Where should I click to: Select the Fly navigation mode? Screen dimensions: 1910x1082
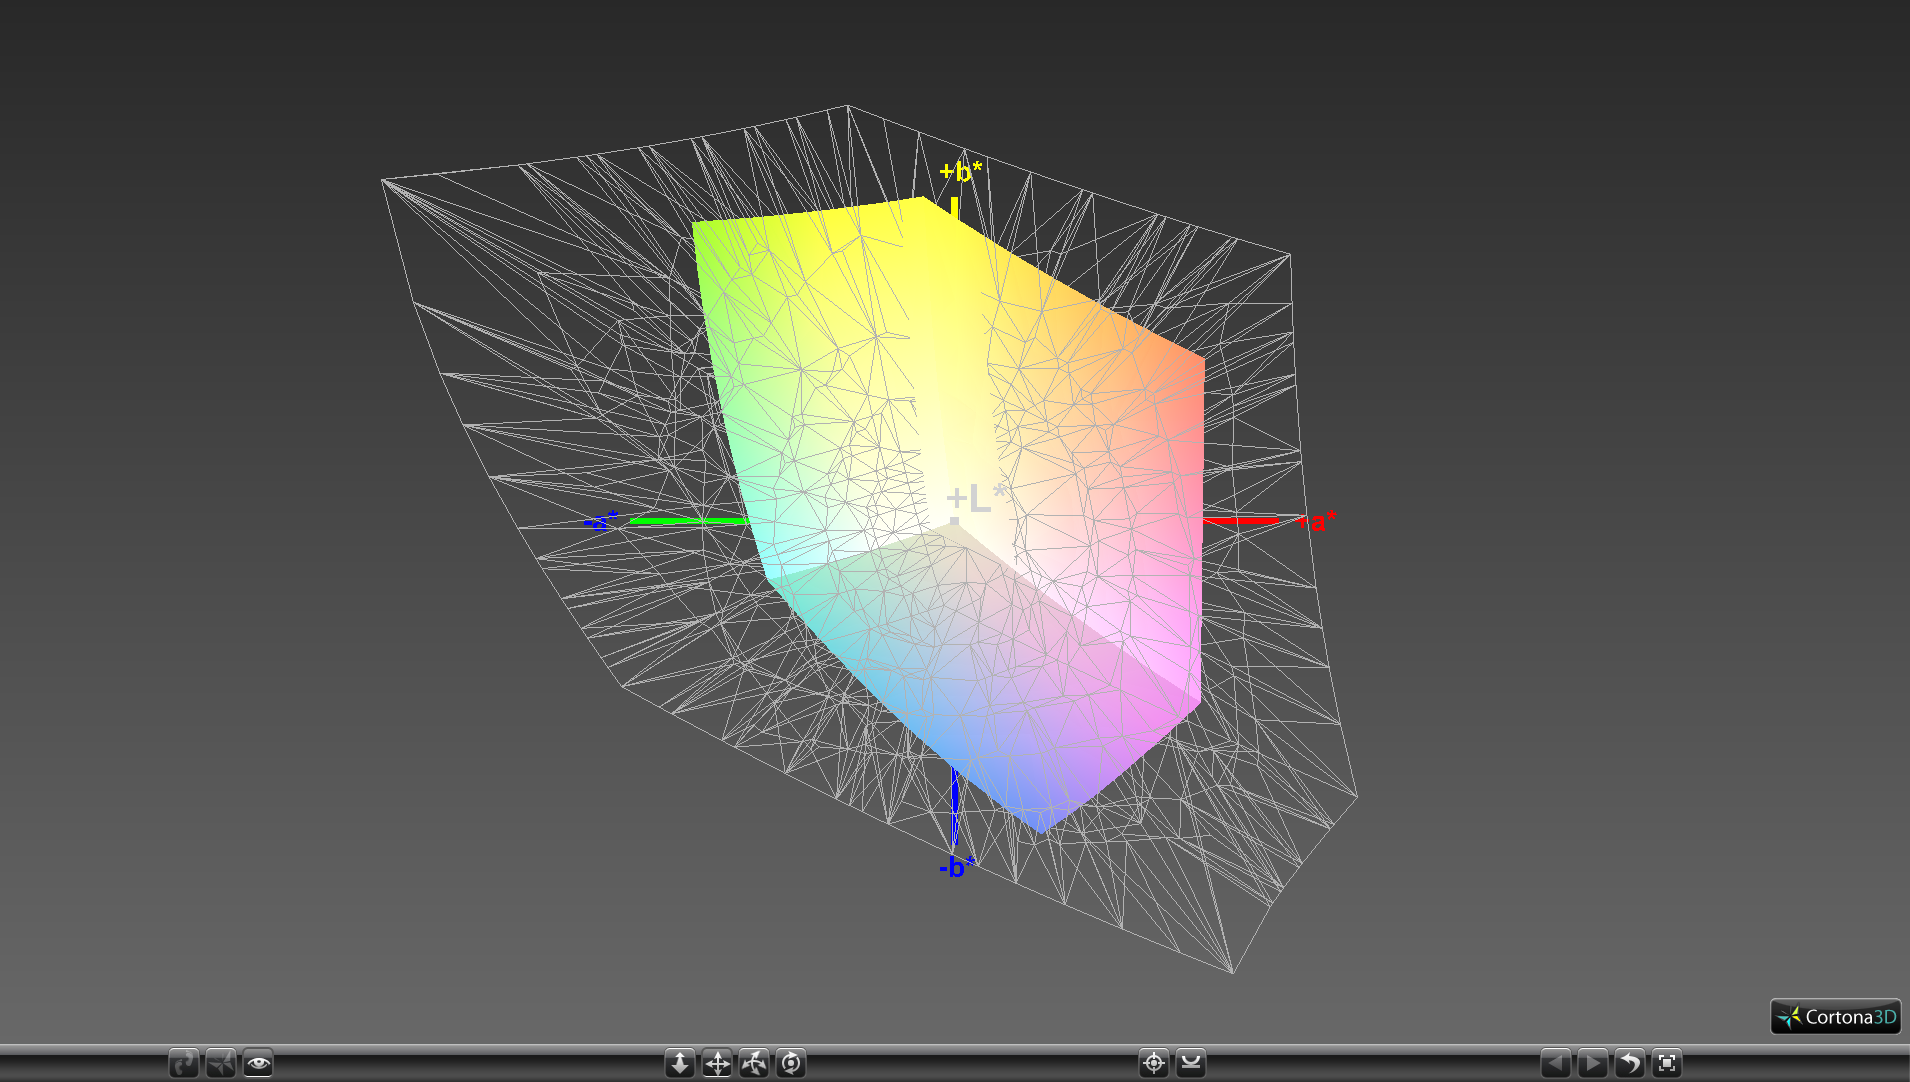221,1063
